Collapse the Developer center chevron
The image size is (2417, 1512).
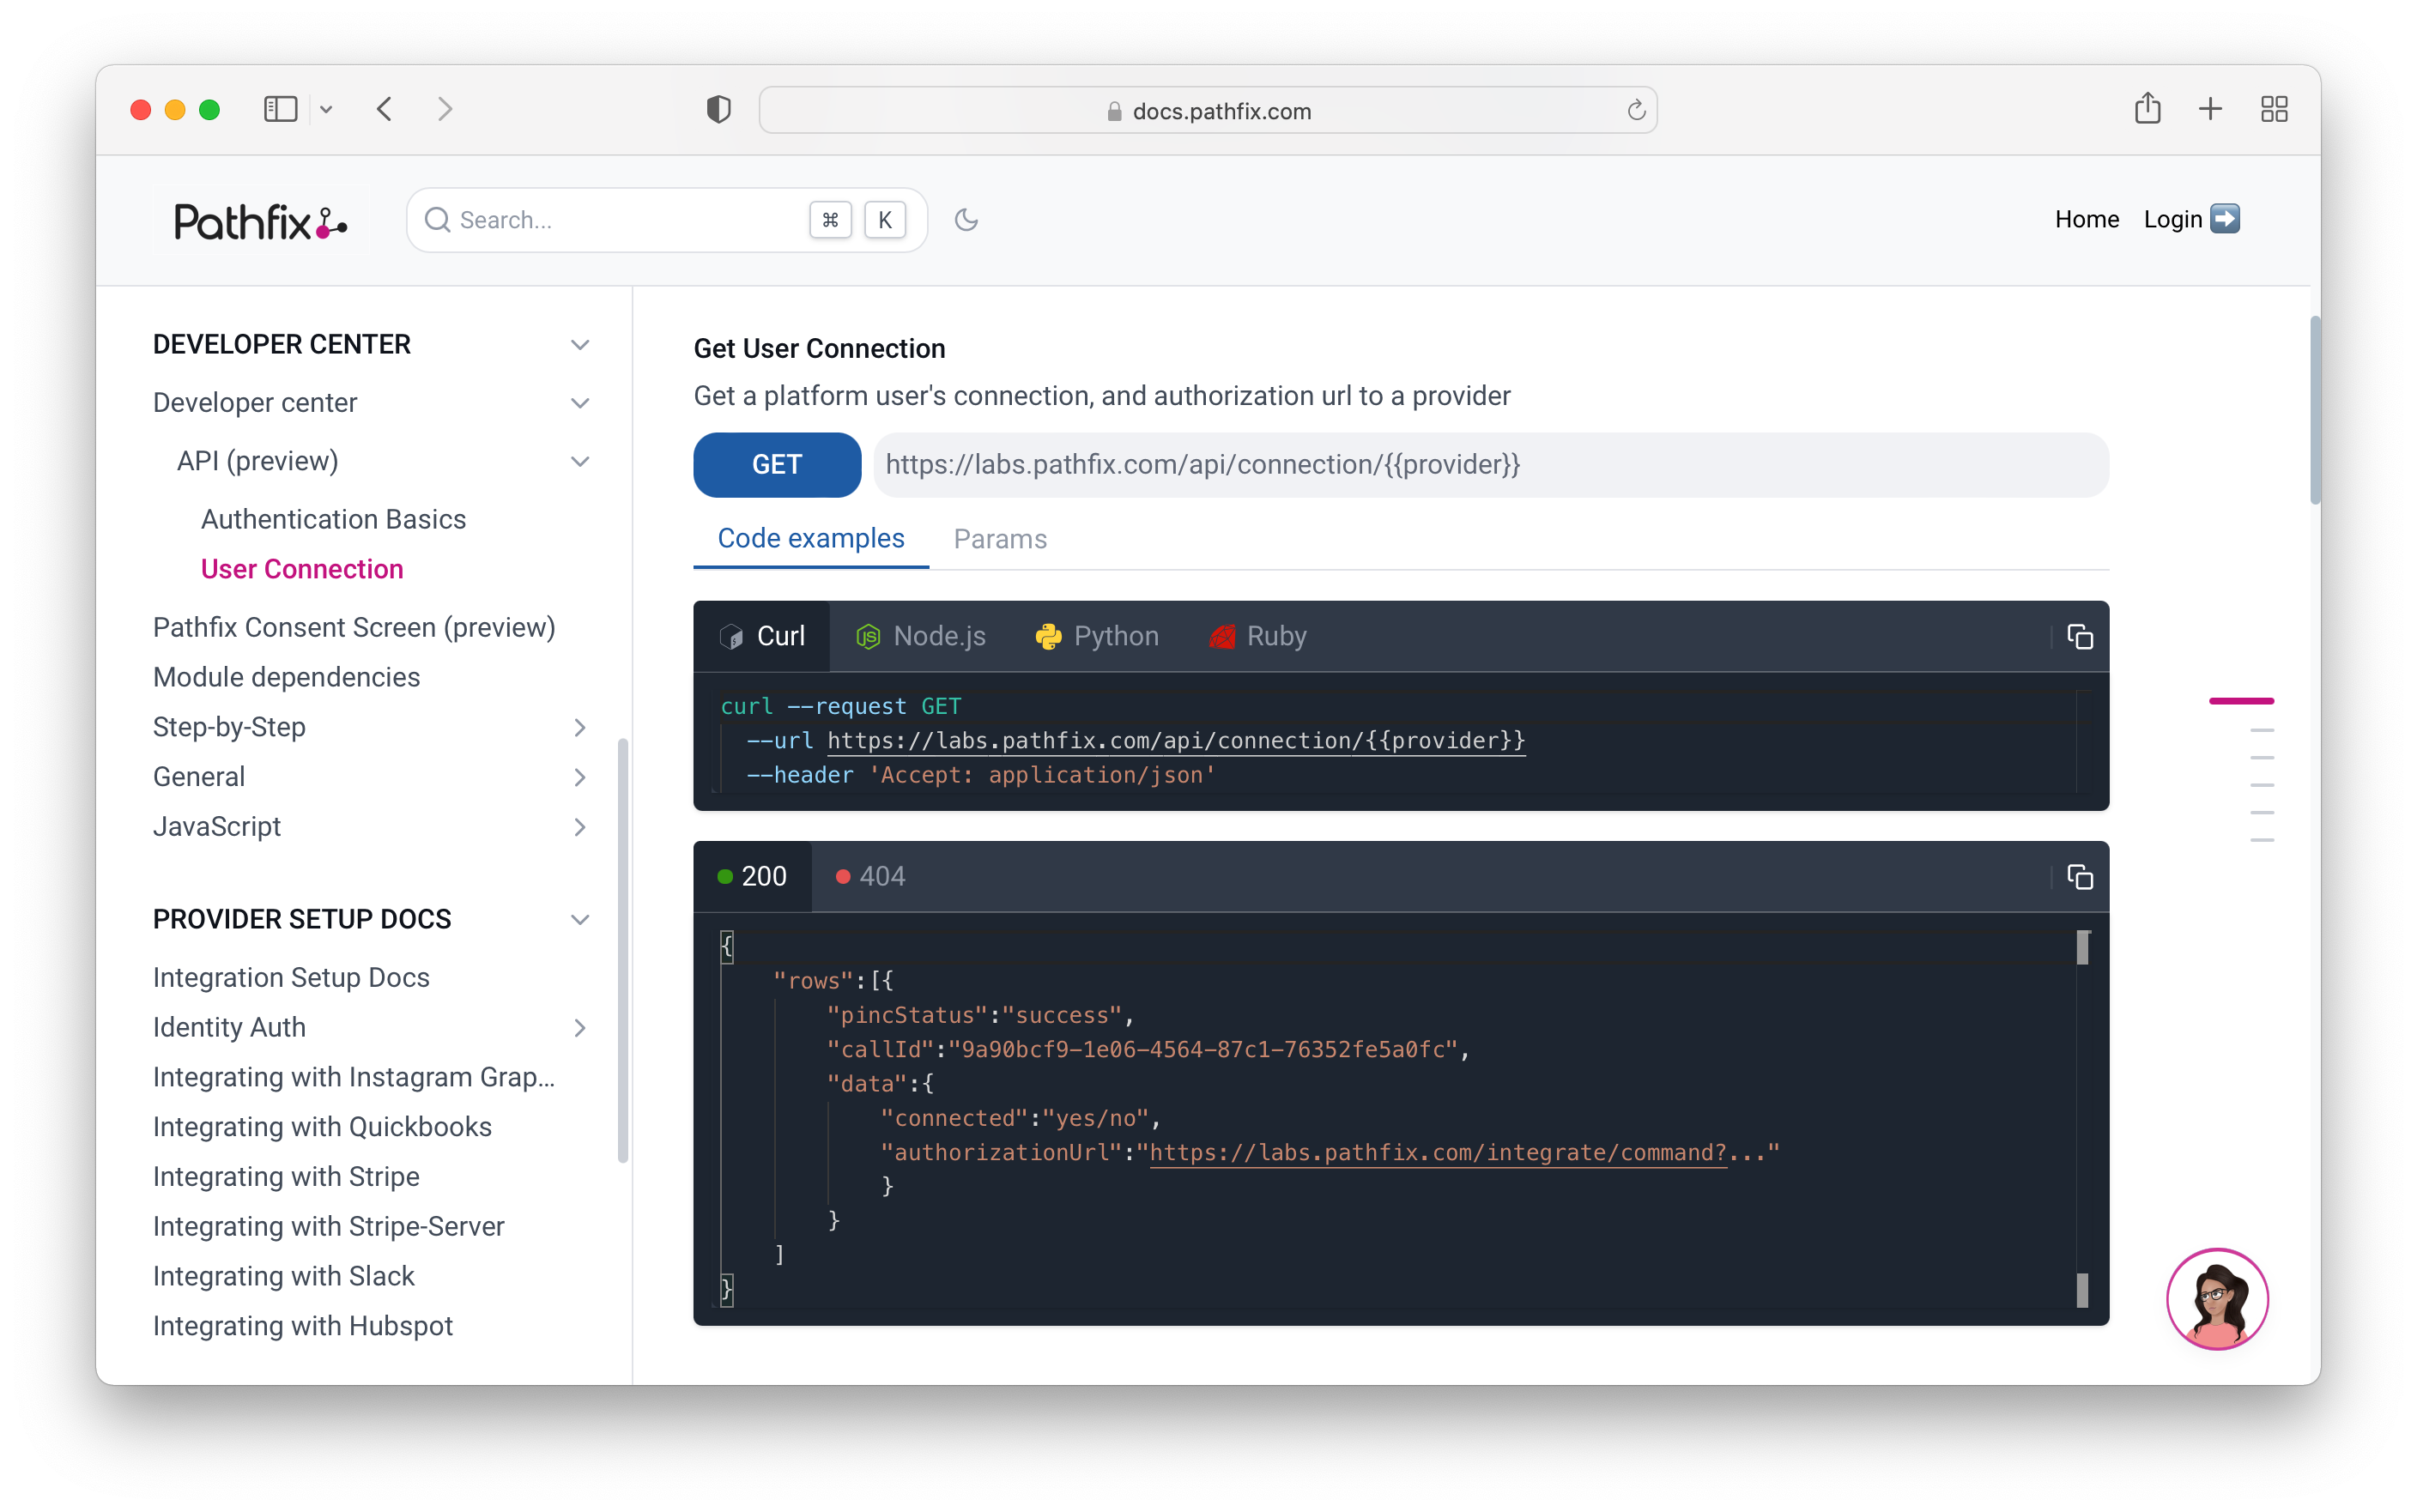click(580, 403)
